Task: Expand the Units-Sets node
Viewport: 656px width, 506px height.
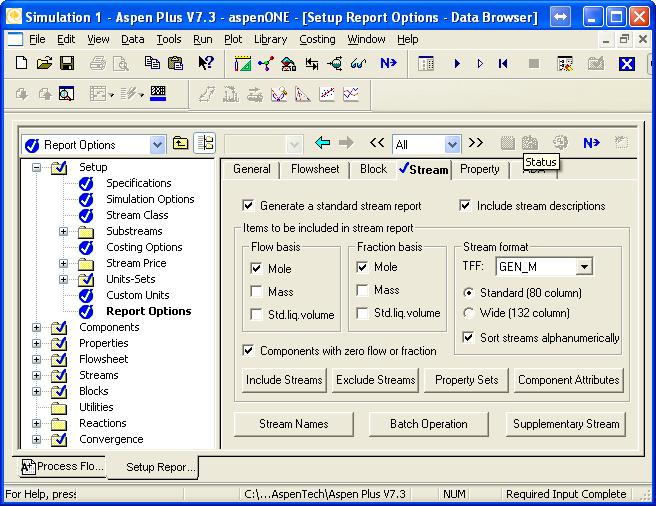Action: [x=63, y=279]
